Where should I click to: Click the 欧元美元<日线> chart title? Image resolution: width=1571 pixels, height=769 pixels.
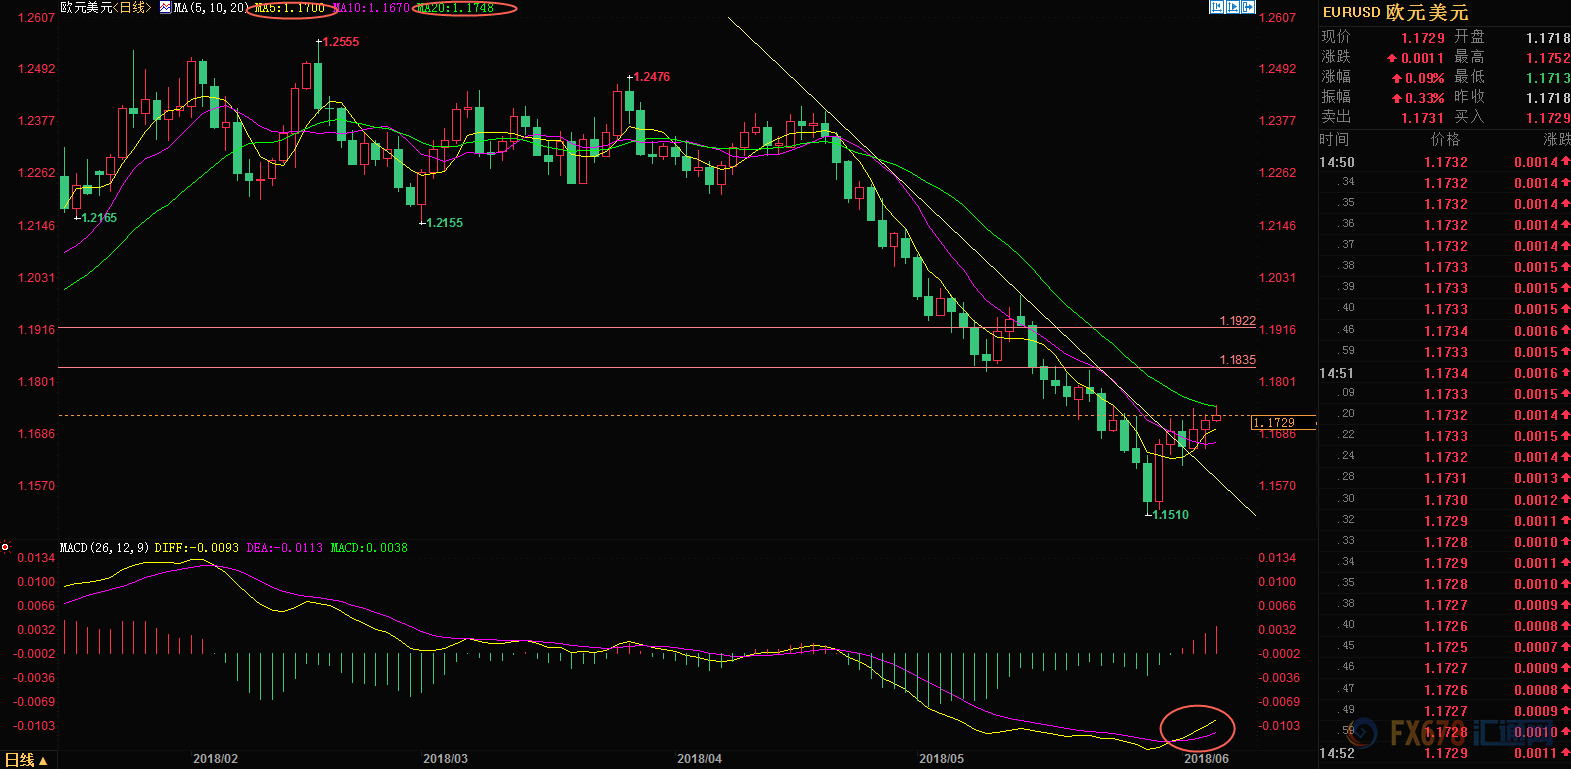(x=106, y=8)
